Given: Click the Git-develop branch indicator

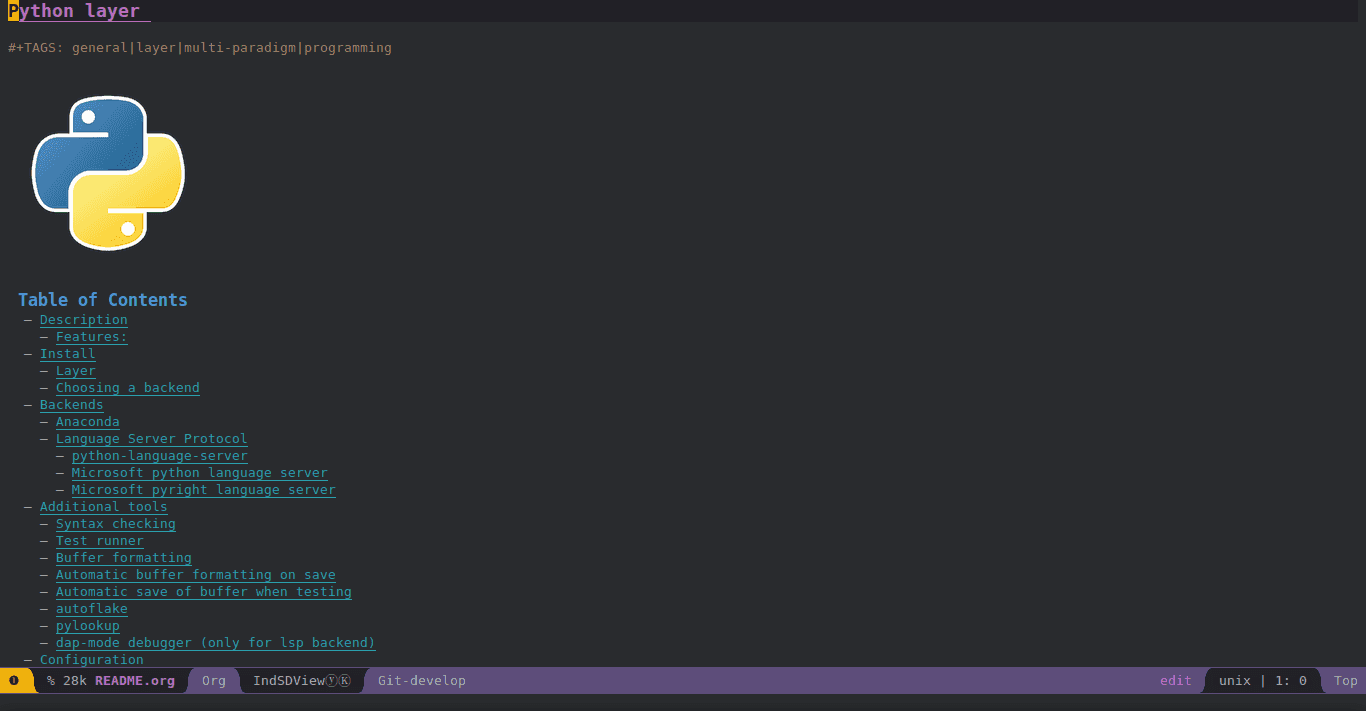Looking at the screenshot, I should coord(422,681).
